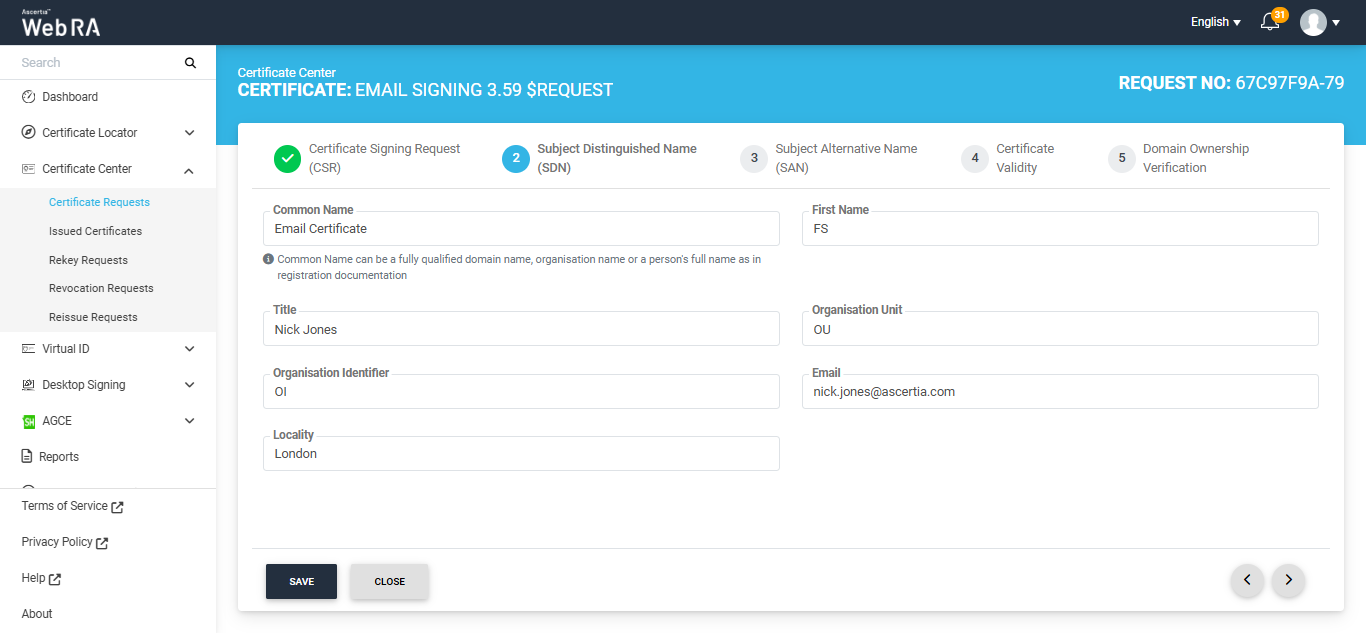The height and width of the screenshot is (633, 1366).
Task: Click the sidebar Search field
Action: click(98, 62)
